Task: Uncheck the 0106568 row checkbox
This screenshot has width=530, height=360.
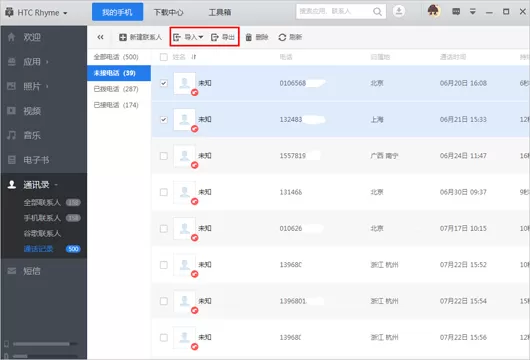Action: click(x=164, y=83)
